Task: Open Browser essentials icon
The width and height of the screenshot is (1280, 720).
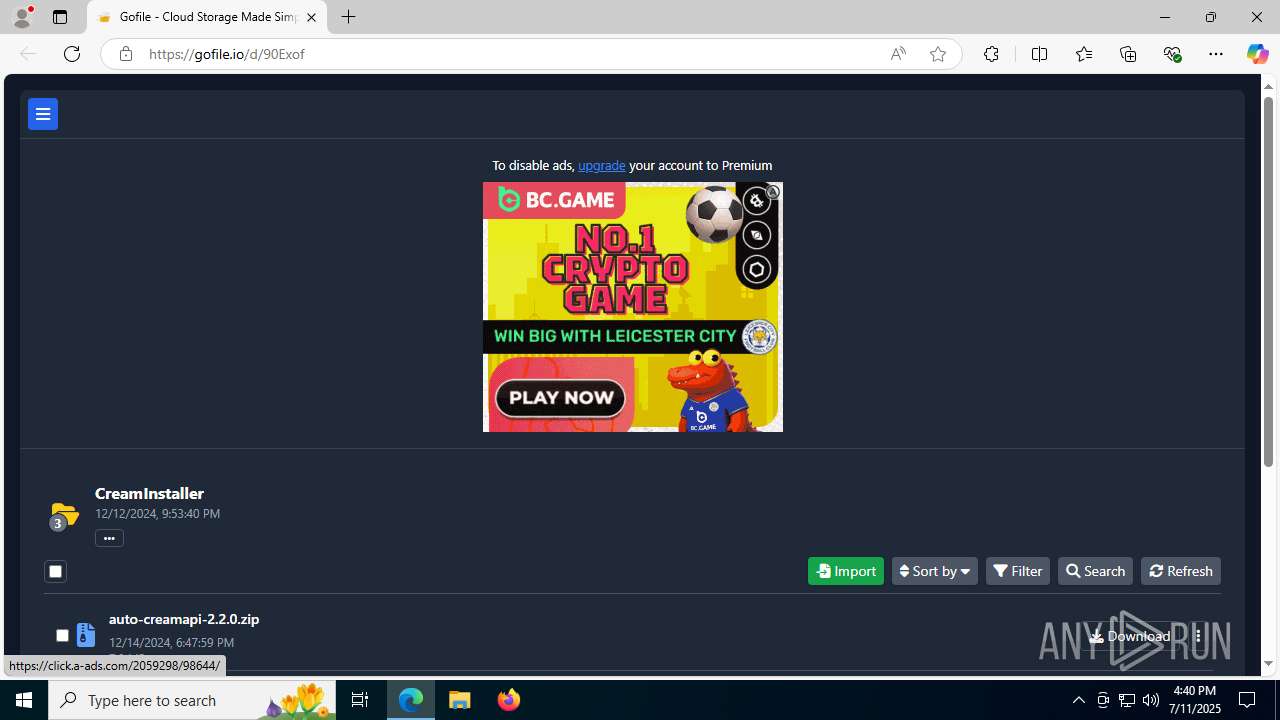Action: [x=1172, y=54]
